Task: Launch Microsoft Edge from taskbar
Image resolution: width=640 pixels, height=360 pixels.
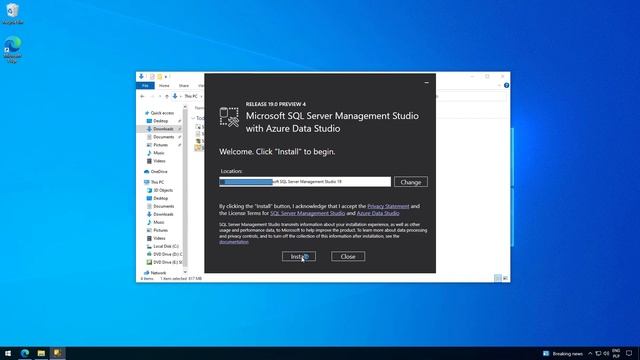Action: pos(25,353)
